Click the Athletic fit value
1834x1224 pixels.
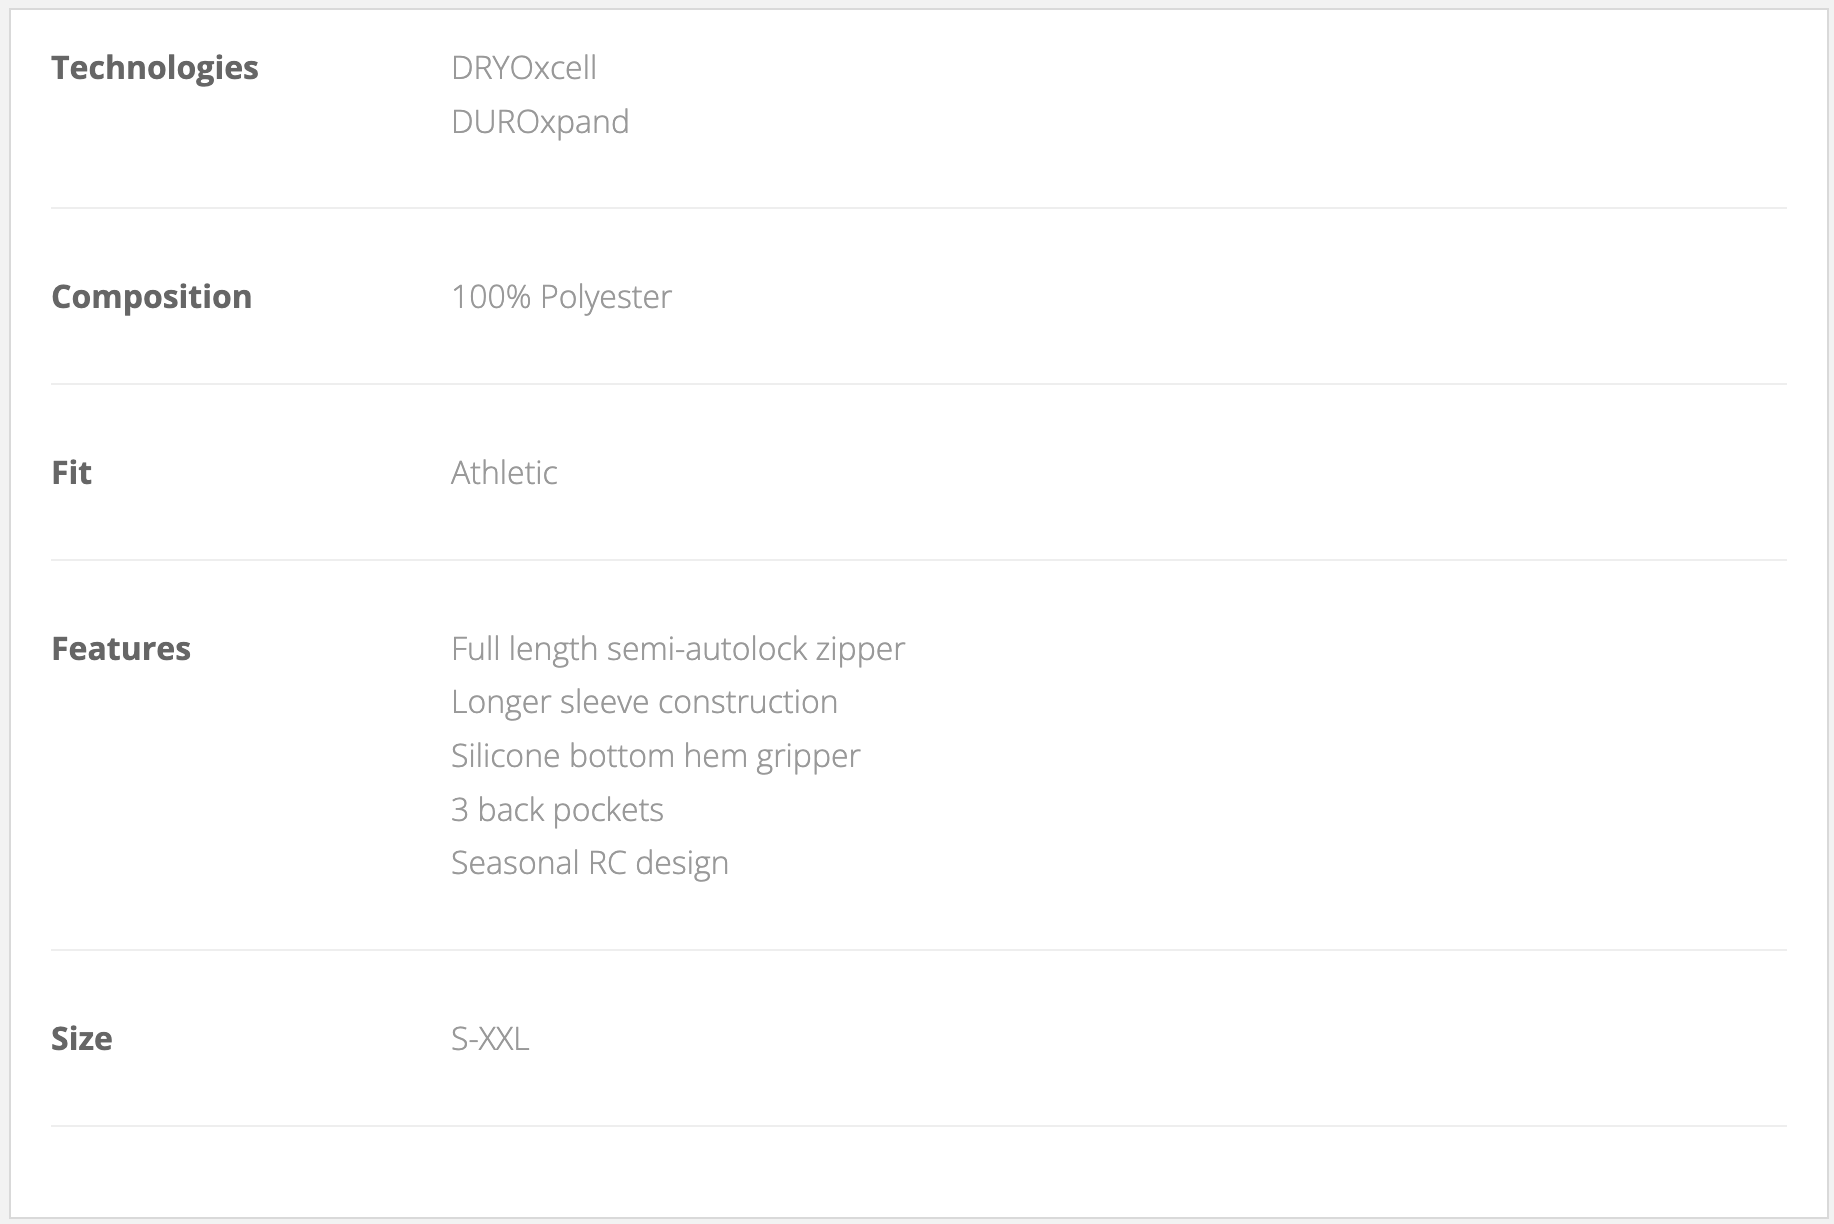point(504,473)
